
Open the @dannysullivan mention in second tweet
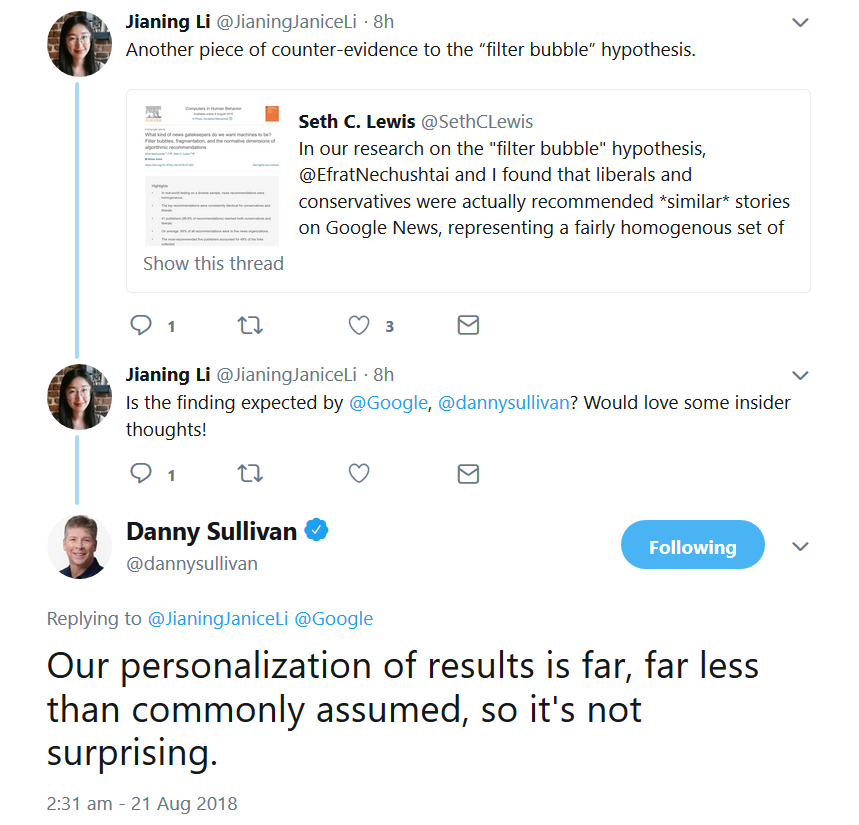coord(503,402)
